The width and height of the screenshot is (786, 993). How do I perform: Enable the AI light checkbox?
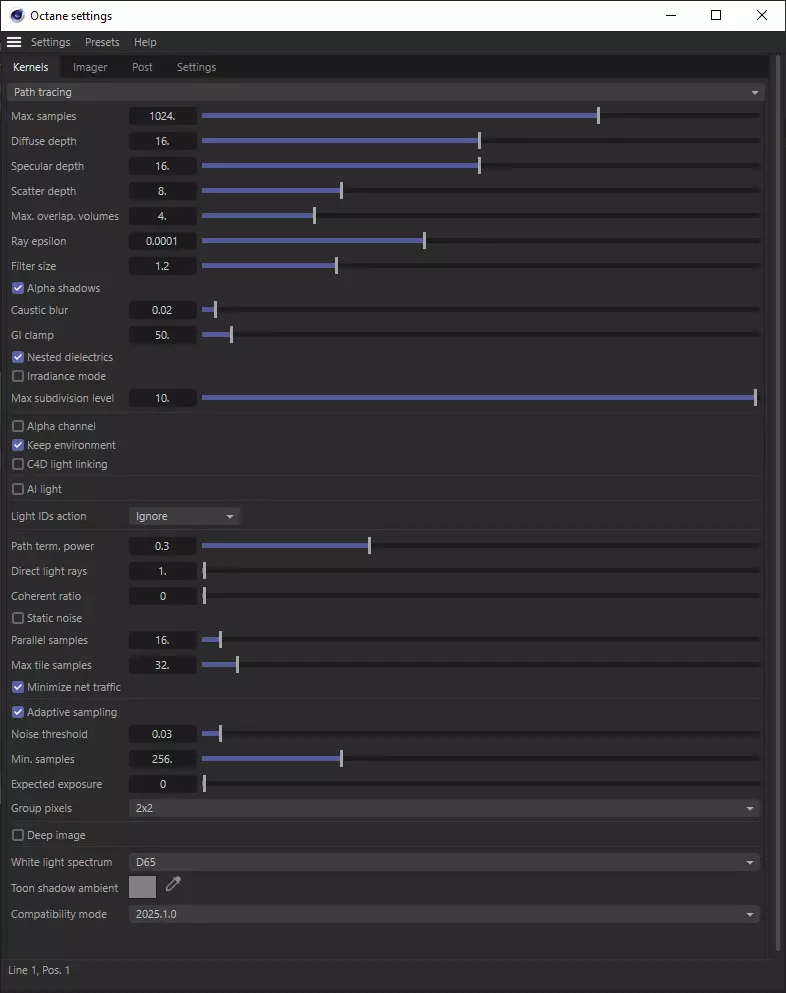pyautogui.click(x=18, y=489)
